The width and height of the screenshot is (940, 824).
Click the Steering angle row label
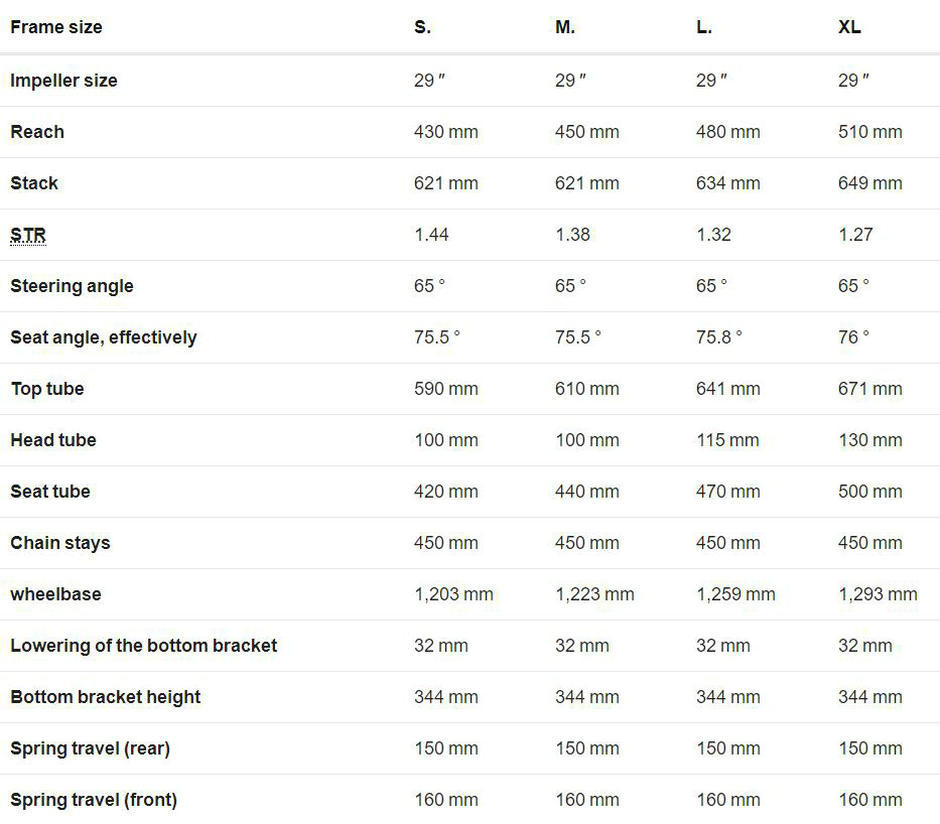pyautogui.click(x=72, y=286)
